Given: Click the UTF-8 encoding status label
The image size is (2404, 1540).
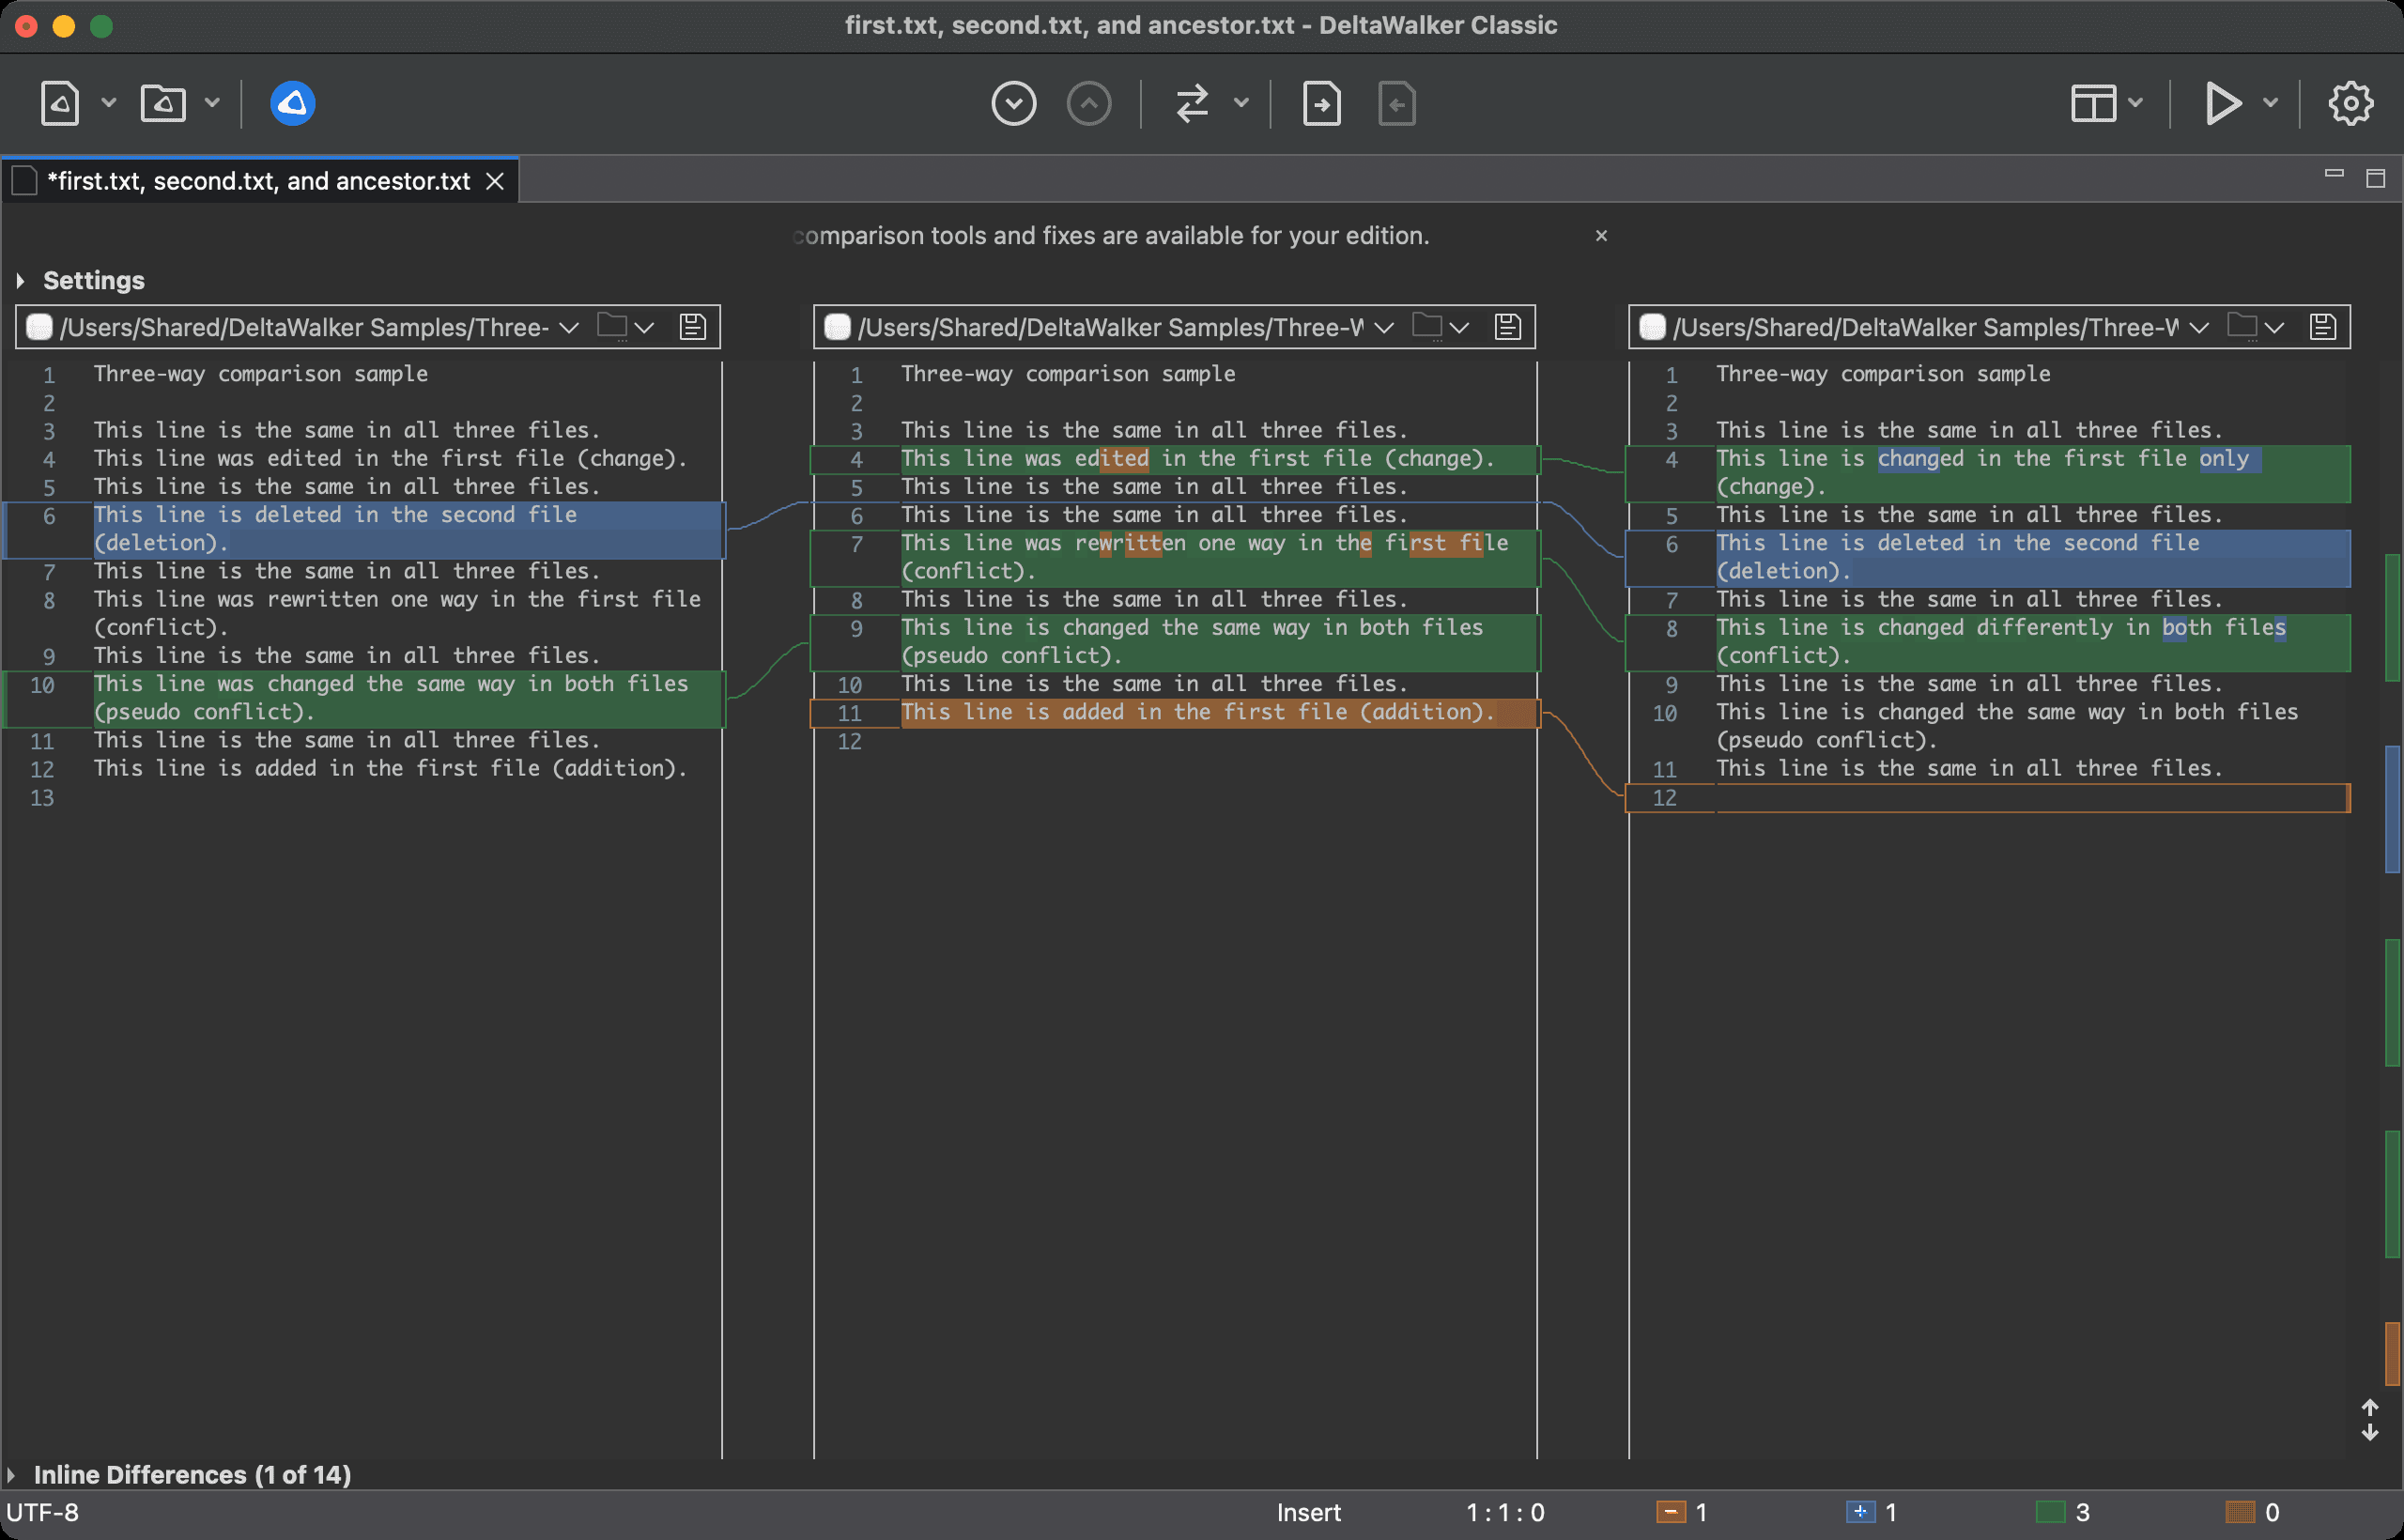Looking at the screenshot, I should tap(43, 1512).
